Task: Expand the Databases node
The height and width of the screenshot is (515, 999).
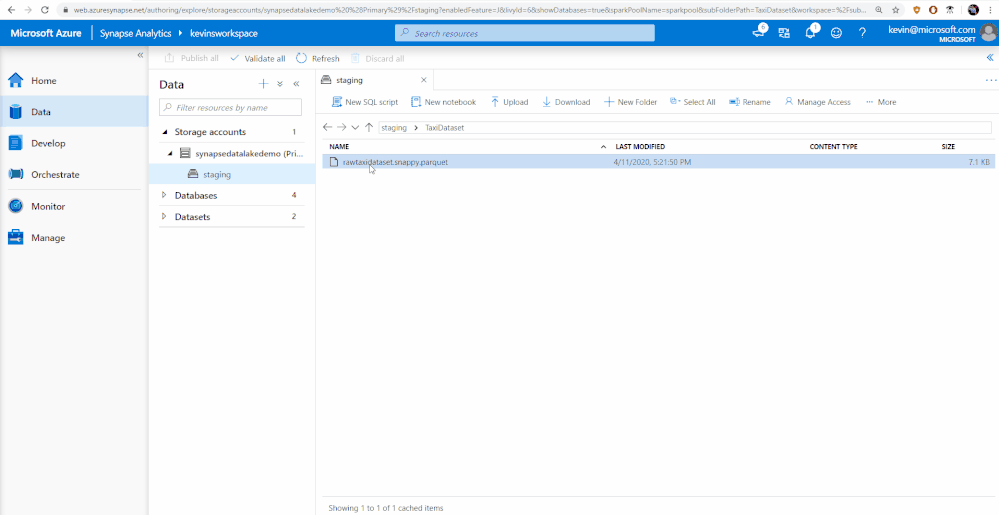Action: pos(164,196)
